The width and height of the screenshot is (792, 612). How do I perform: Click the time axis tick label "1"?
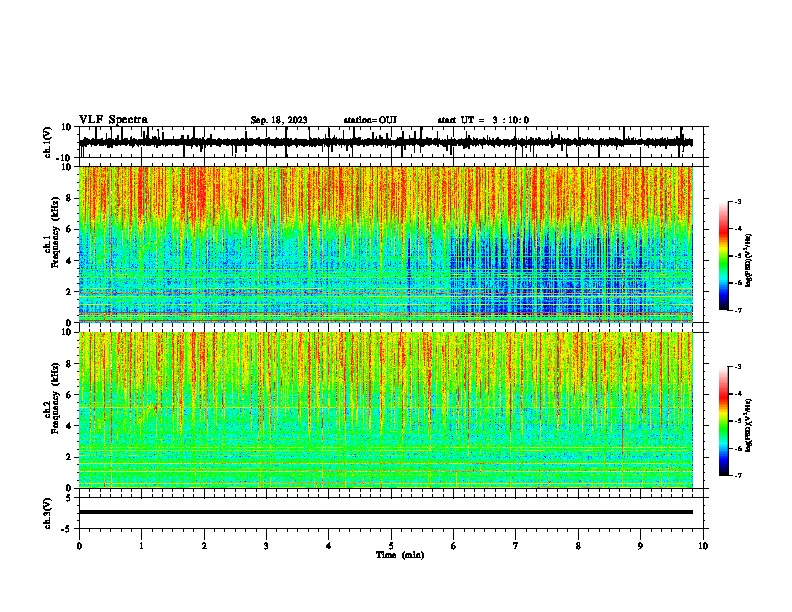[x=141, y=546]
